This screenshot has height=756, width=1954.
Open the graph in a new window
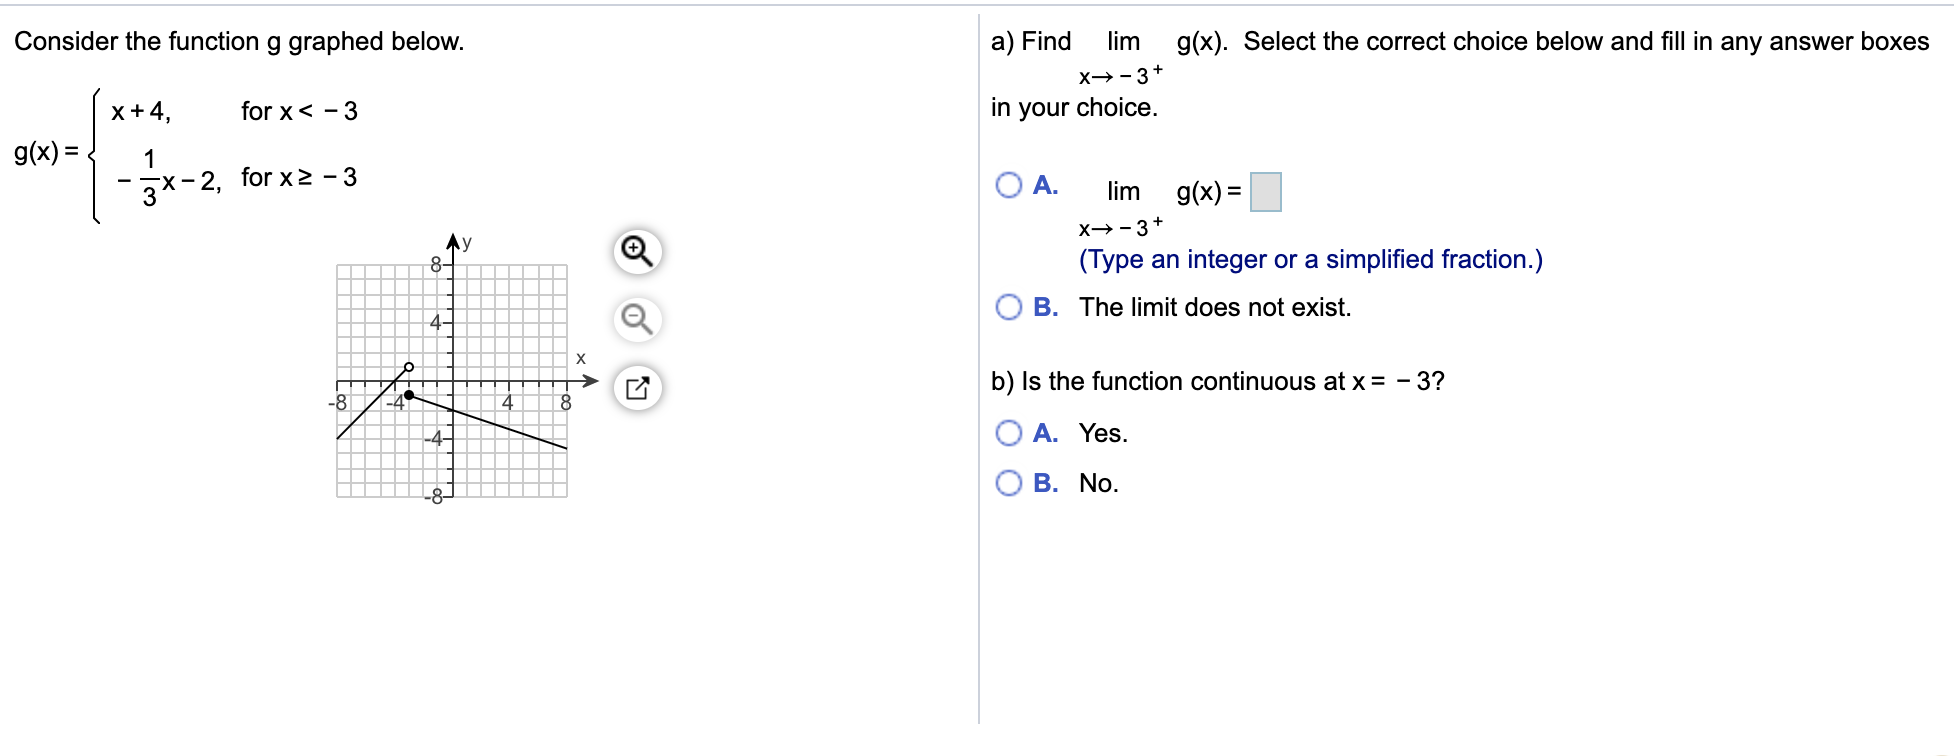point(637,388)
